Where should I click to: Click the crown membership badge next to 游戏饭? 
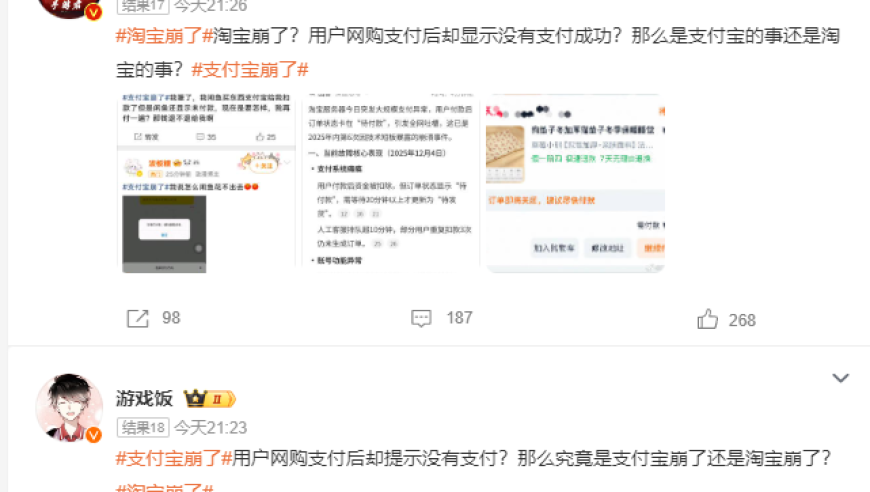(x=210, y=398)
